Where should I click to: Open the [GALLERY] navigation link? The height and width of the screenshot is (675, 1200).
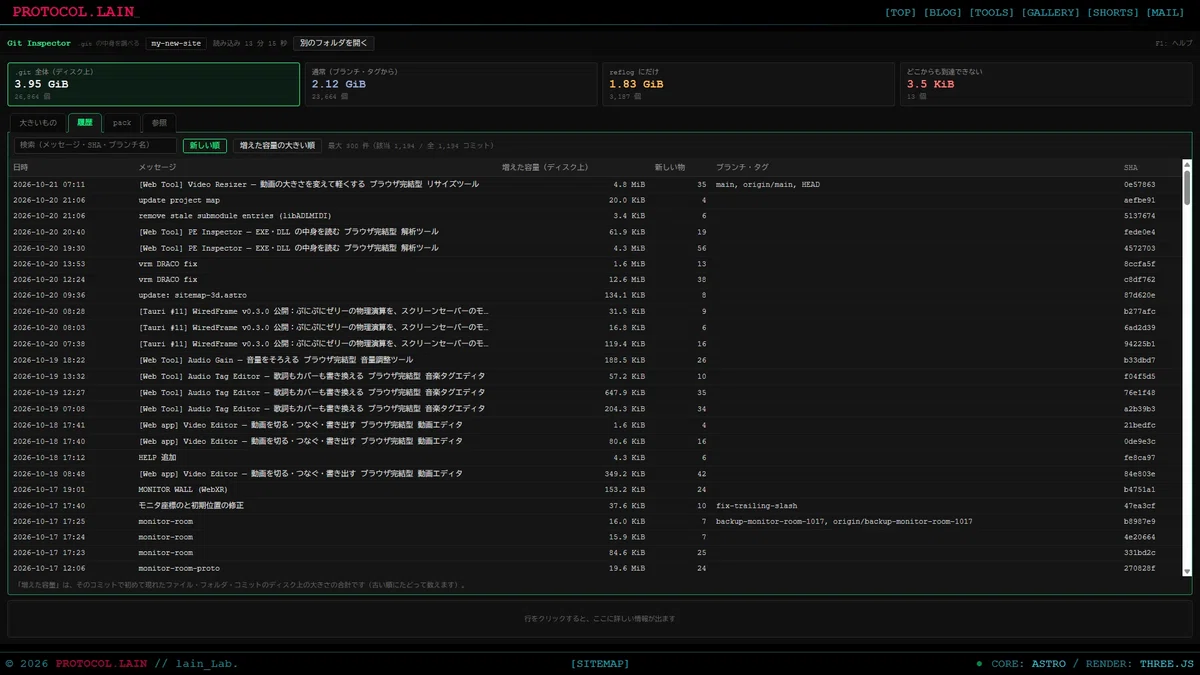coord(1050,13)
